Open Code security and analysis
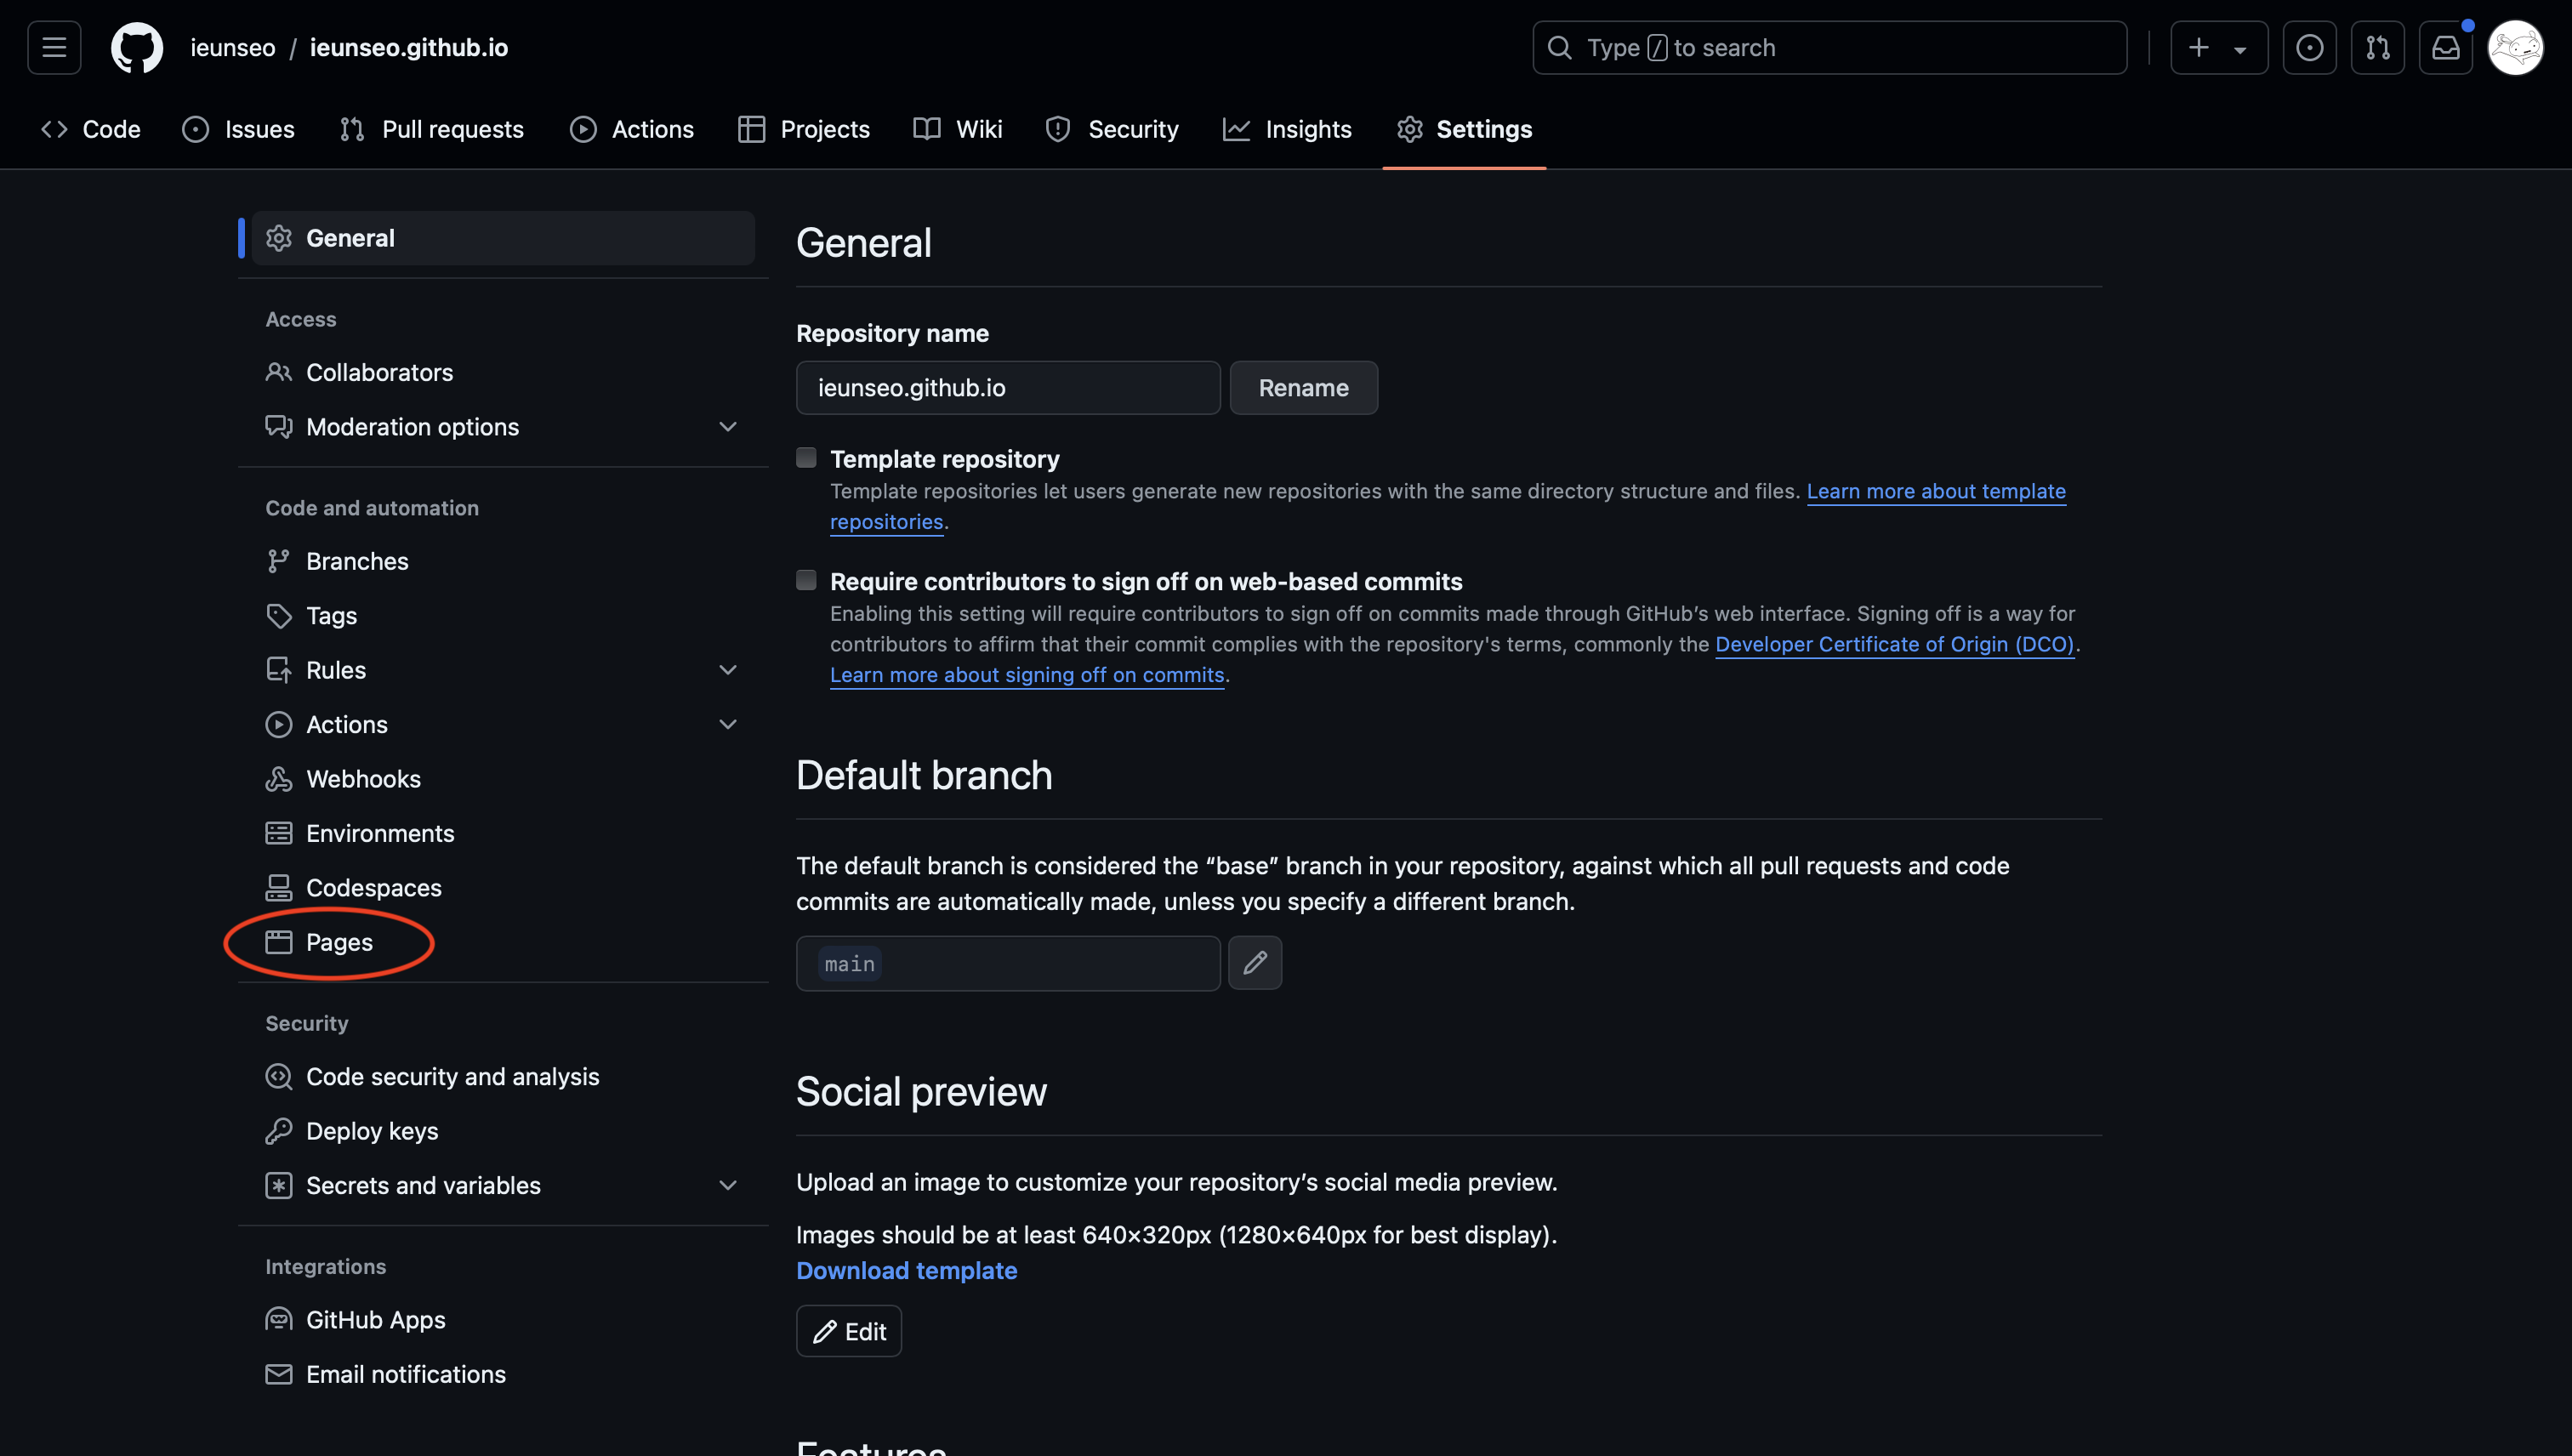2572x1456 pixels. coord(503,1077)
